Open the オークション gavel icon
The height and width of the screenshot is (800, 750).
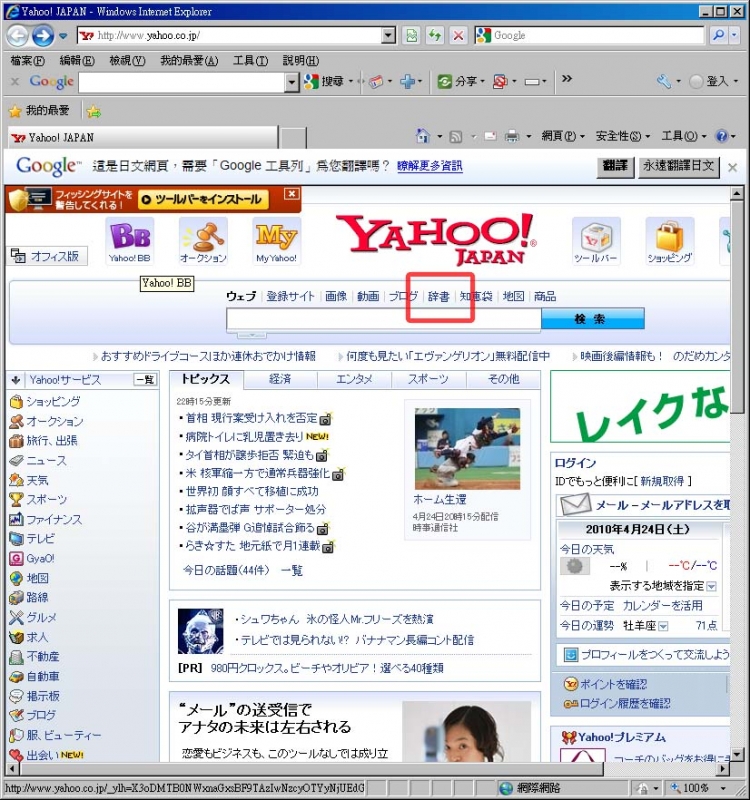click(203, 241)
